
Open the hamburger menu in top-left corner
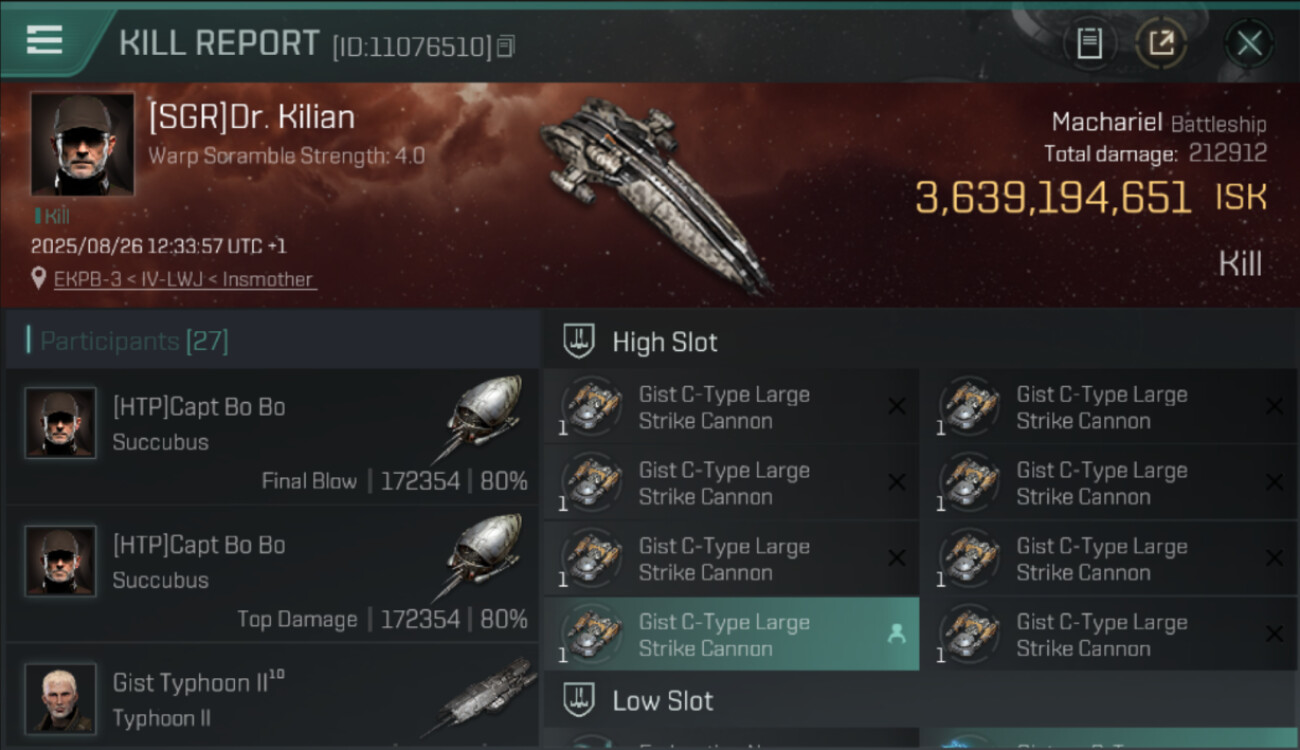(x=45, y=41)
